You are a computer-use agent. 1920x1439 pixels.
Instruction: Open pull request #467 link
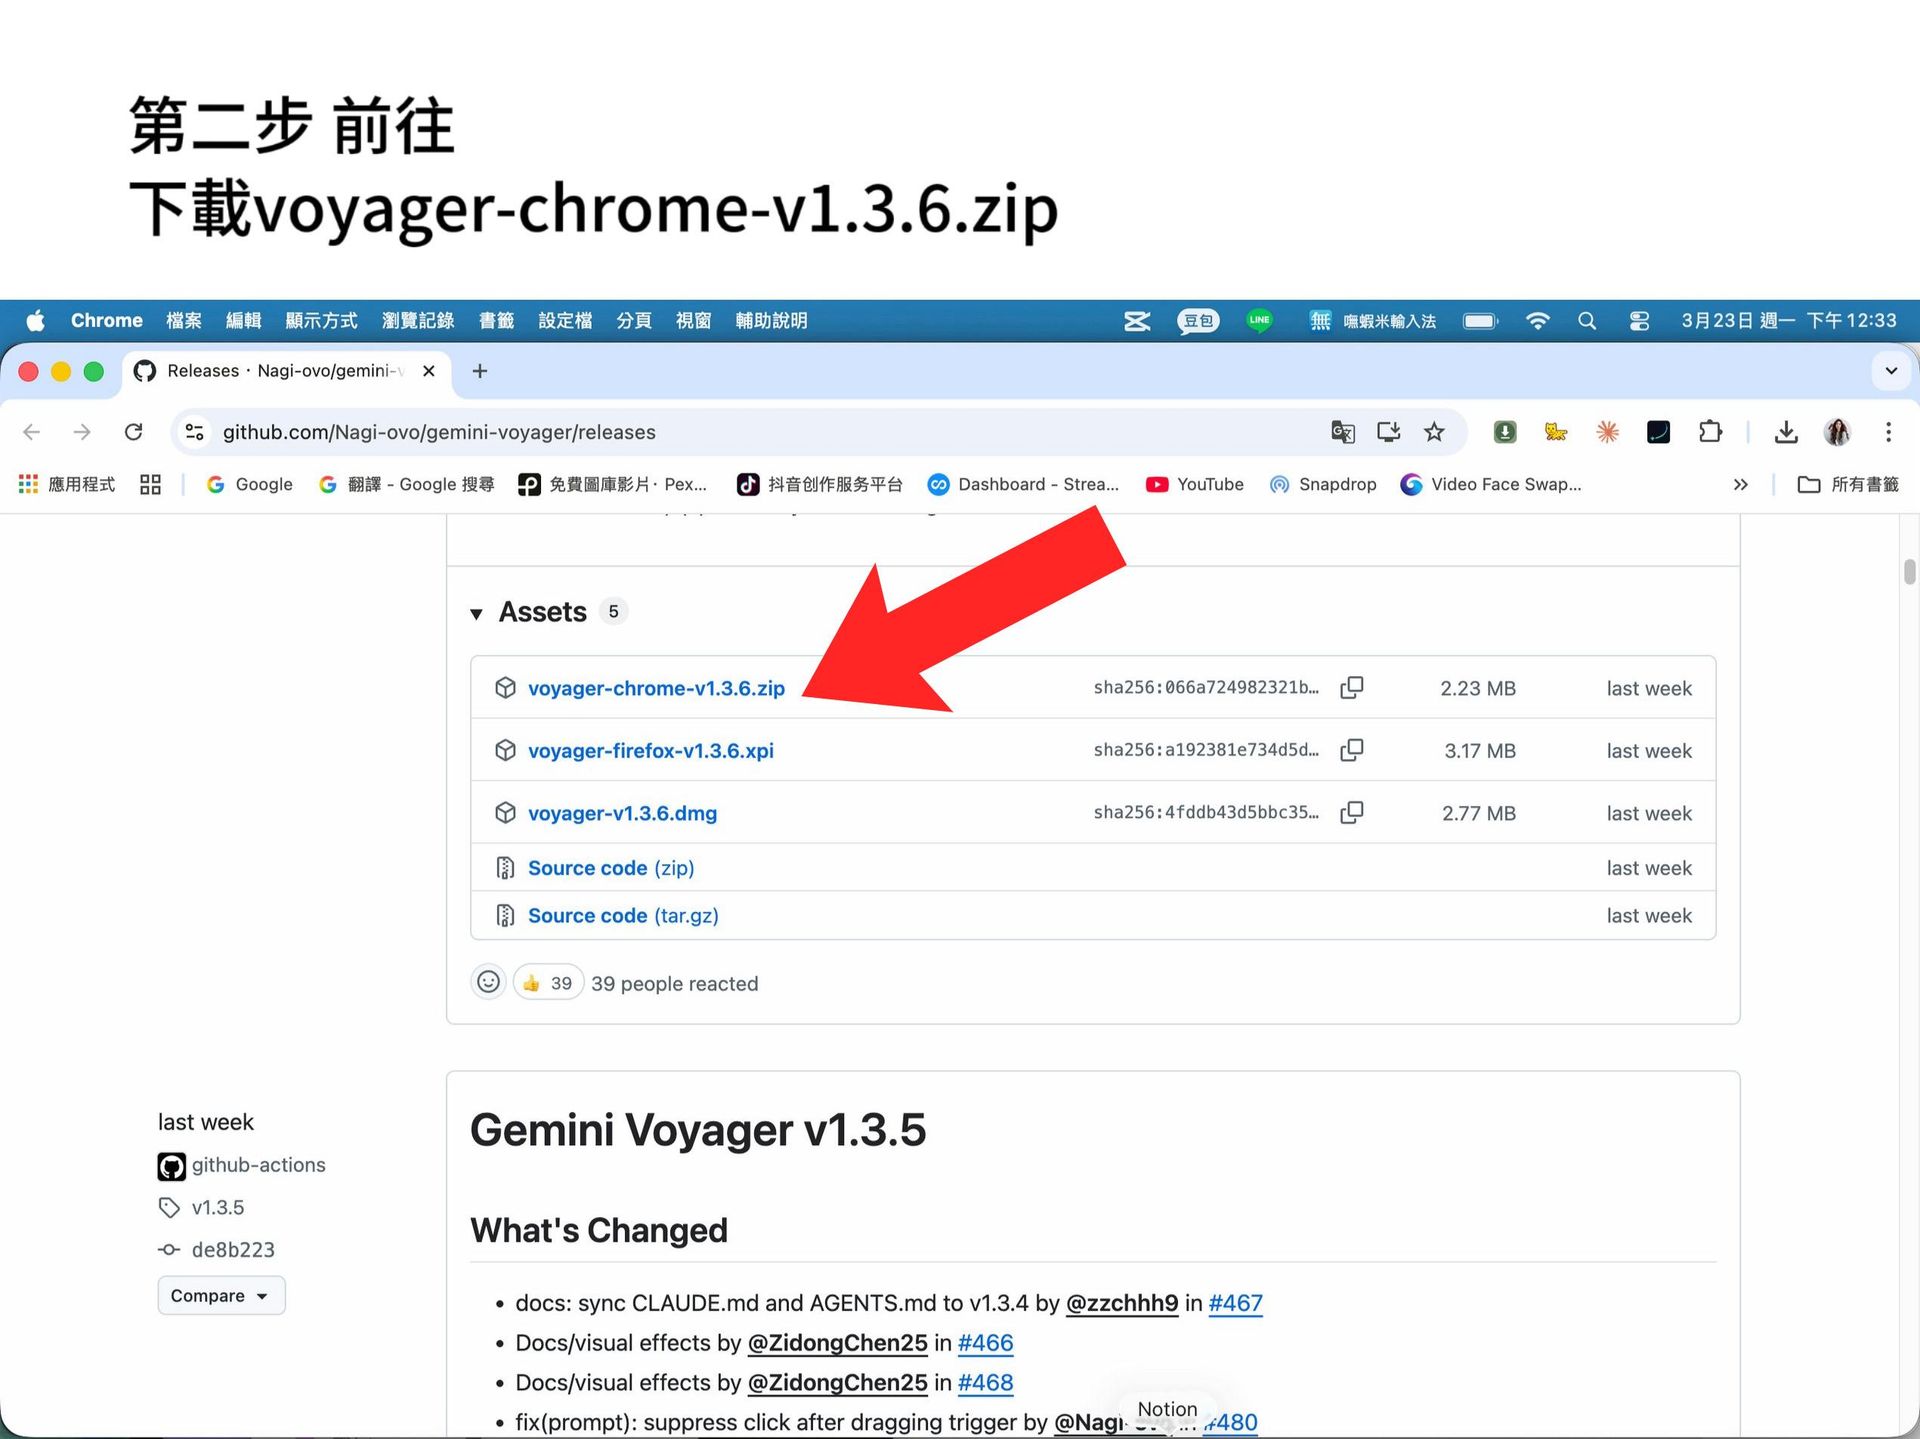pos(1235,1303)
